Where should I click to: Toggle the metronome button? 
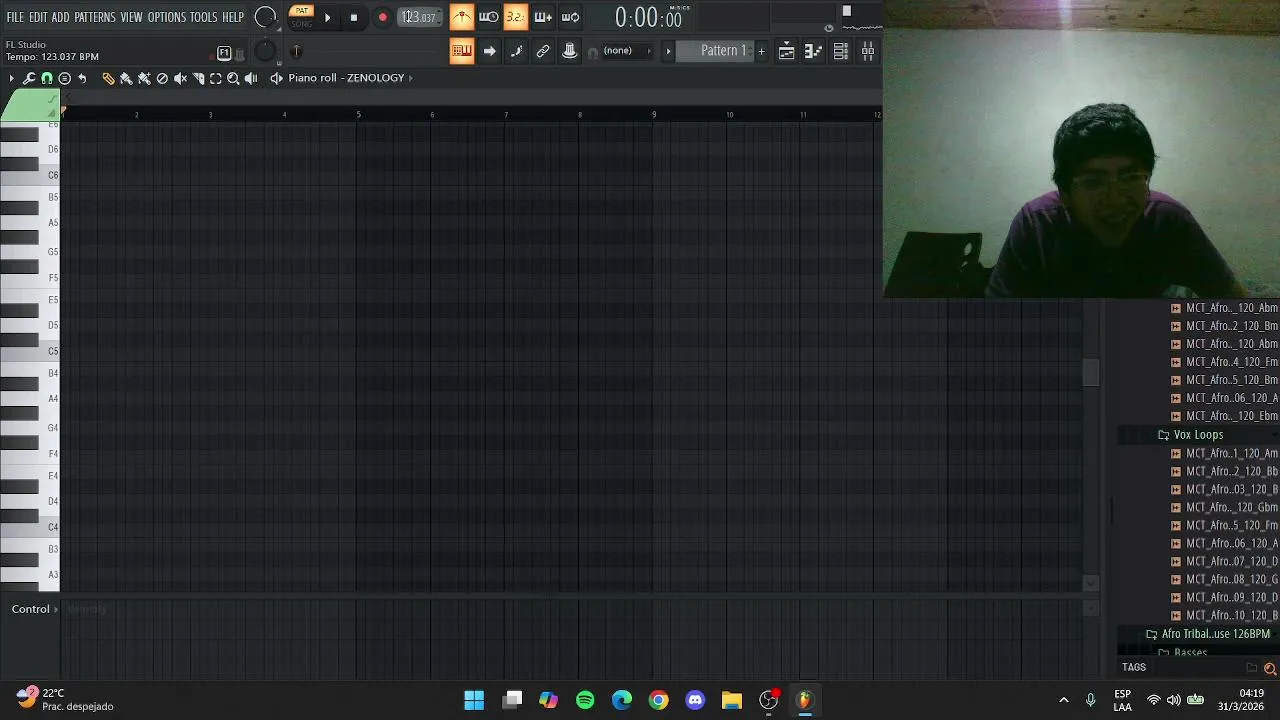[x=461, y=17]
